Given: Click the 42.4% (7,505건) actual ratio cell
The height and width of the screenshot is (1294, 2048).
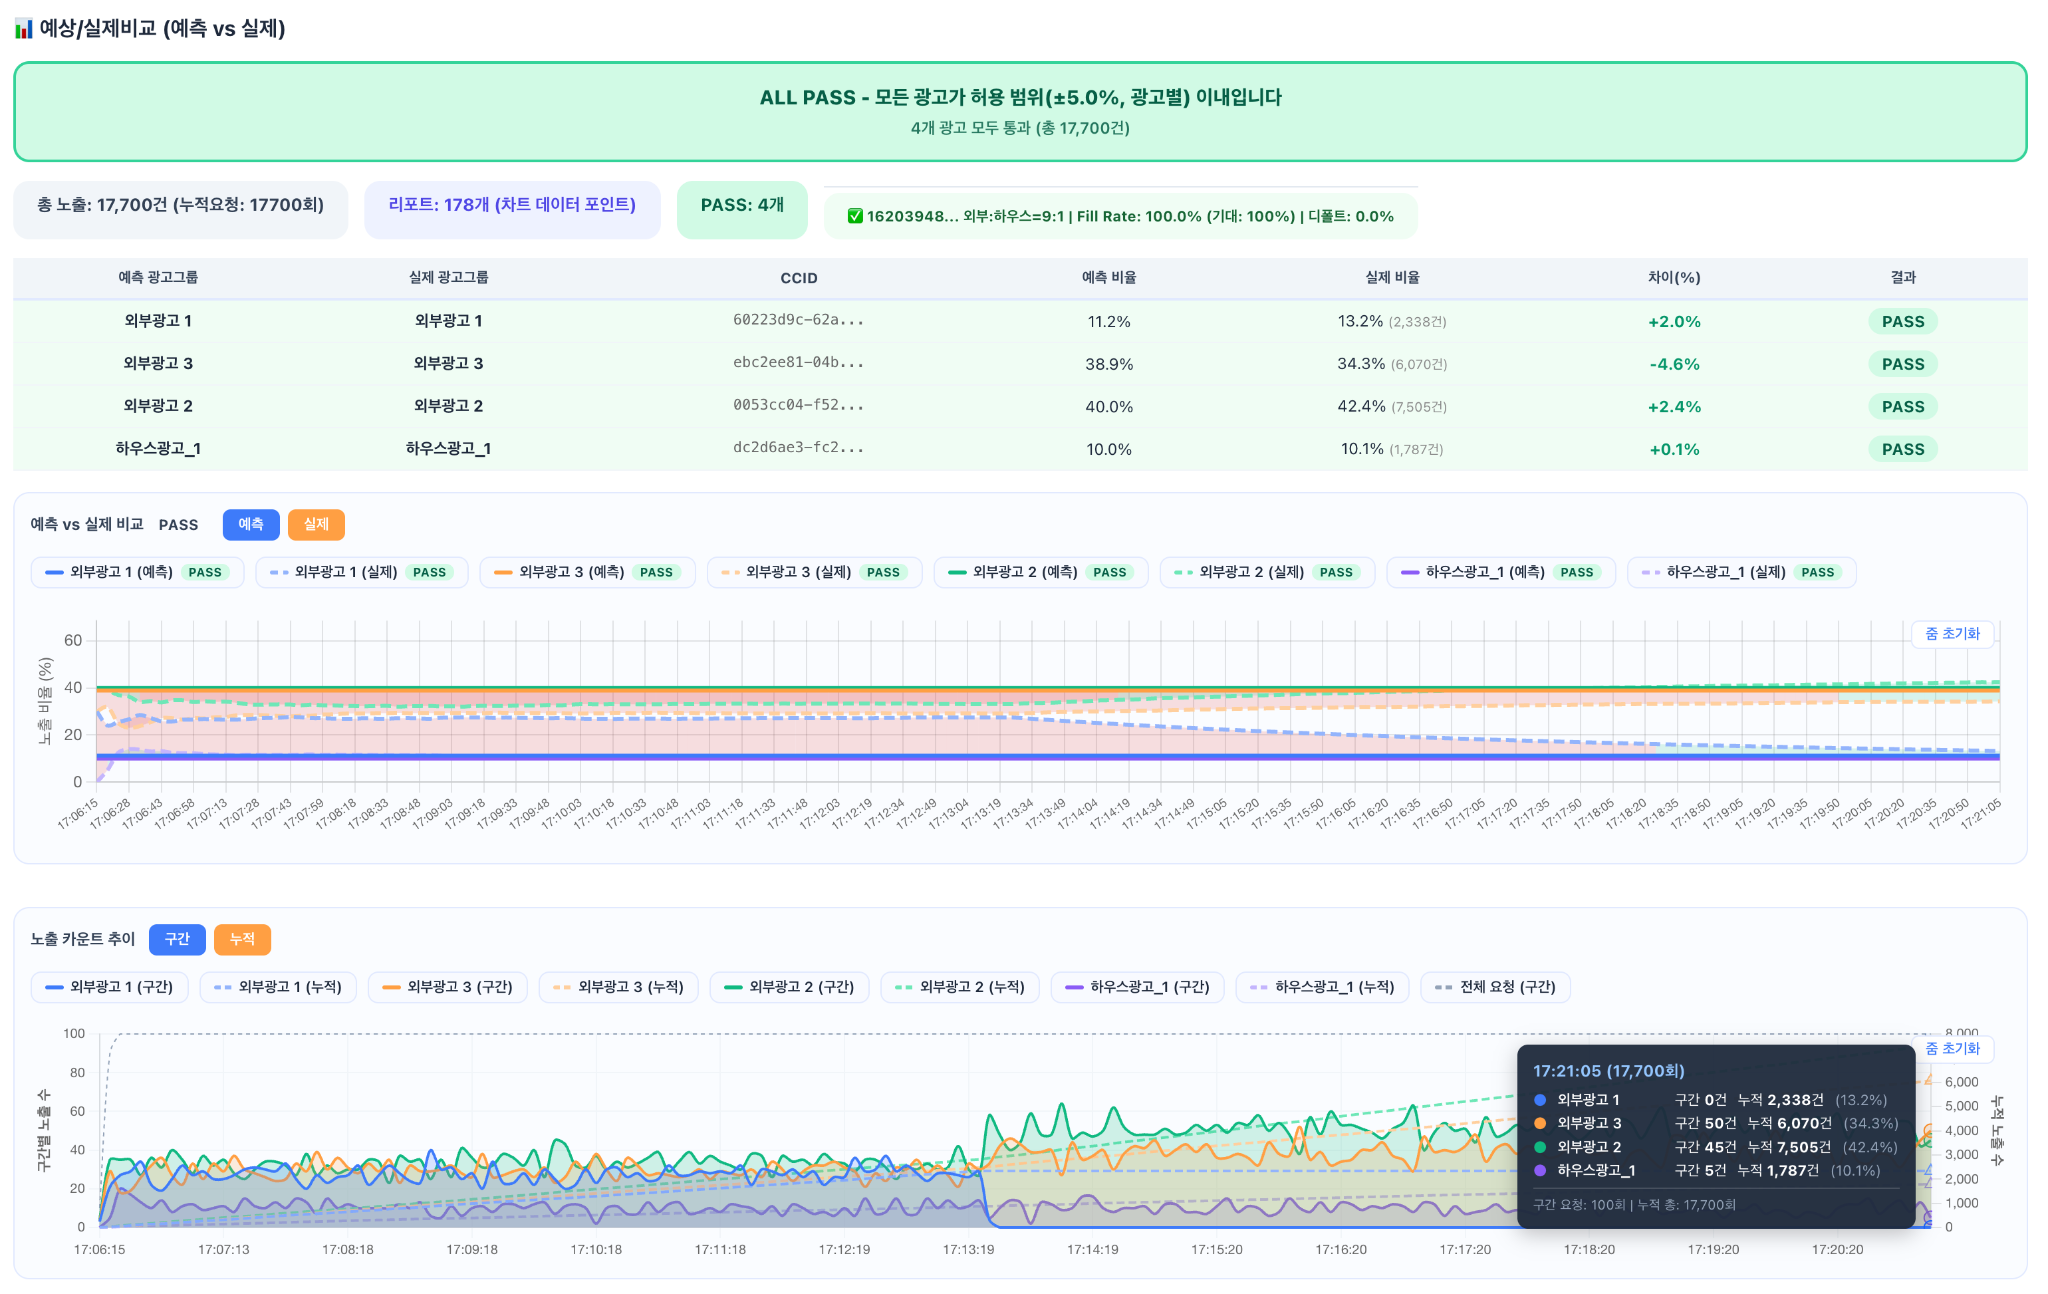Looking at the screenshot, I should (x=1392, y=406).
